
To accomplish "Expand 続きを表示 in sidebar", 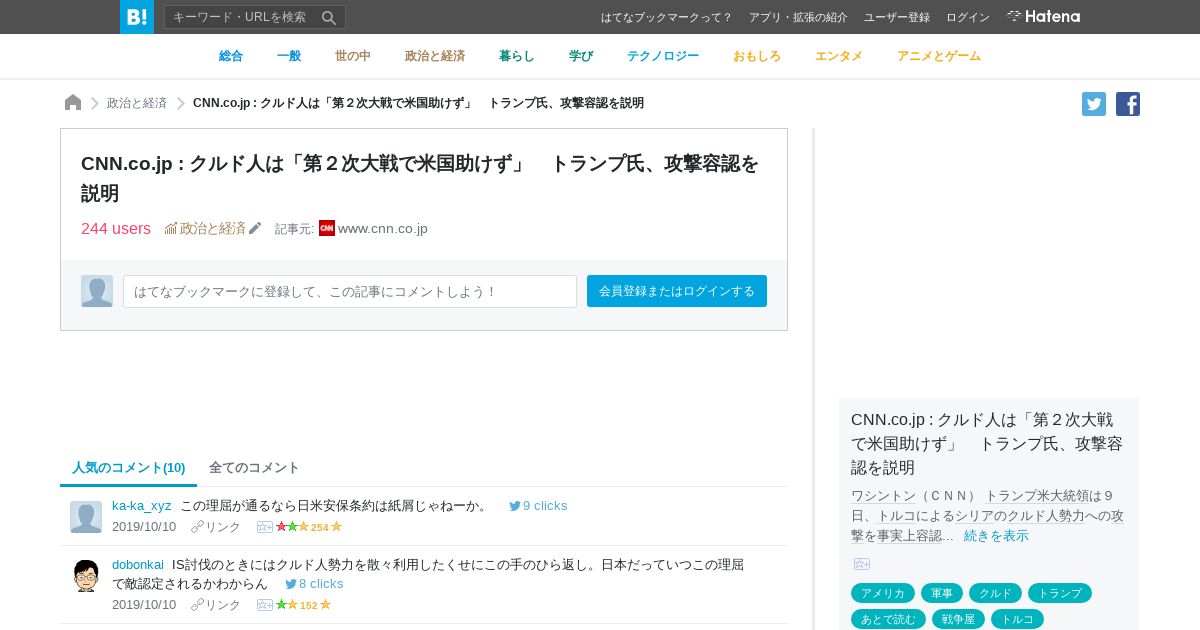I will pyautogui.click(x=996, y=536).
